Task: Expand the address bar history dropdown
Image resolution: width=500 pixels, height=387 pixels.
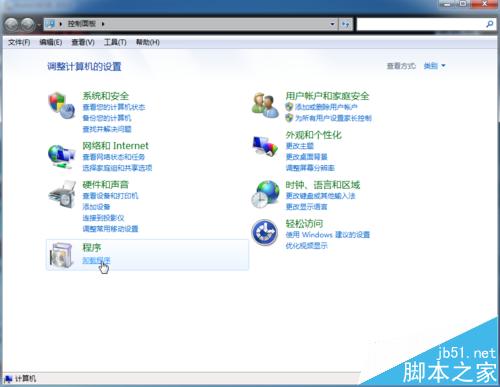Action: point(332,24)
